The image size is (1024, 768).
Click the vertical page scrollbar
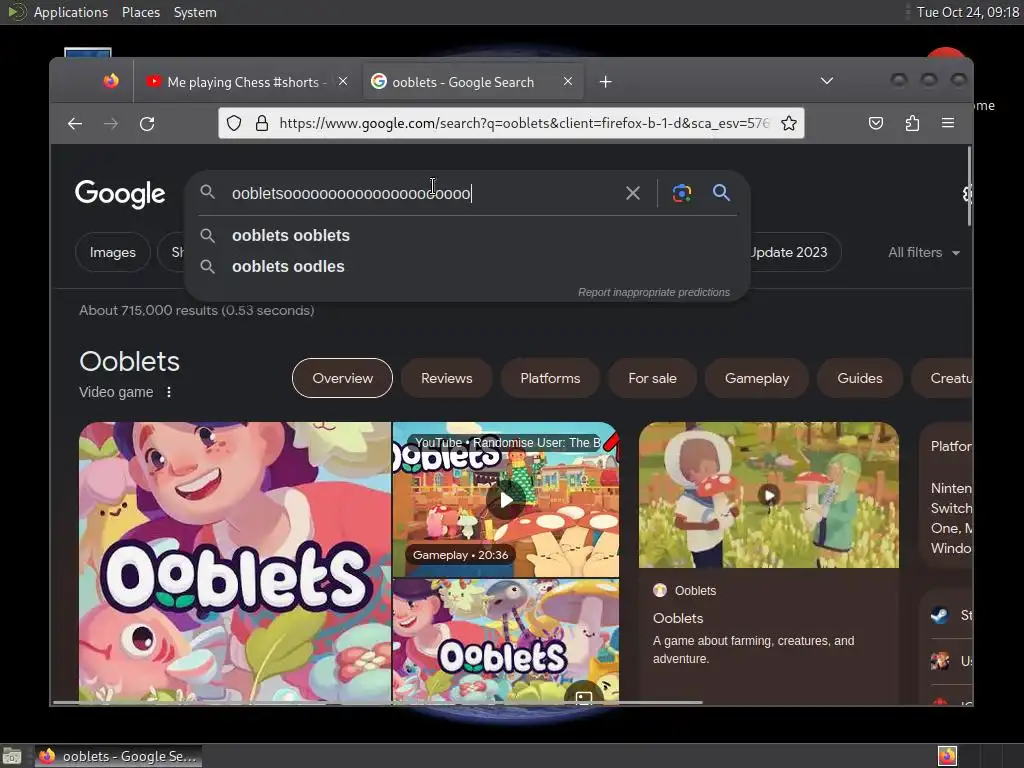point(969,187)
